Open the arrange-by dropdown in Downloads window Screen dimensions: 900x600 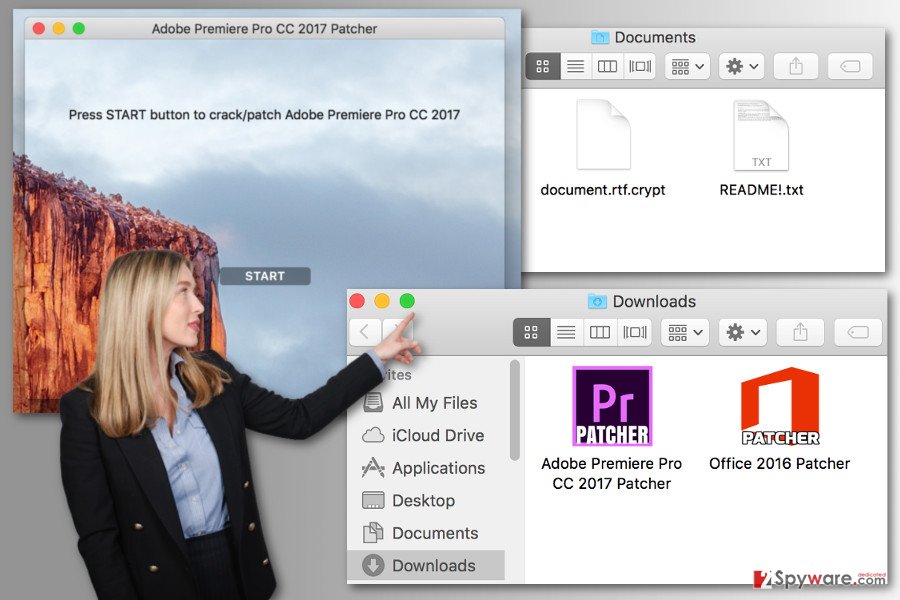click(x=685, y=332)
